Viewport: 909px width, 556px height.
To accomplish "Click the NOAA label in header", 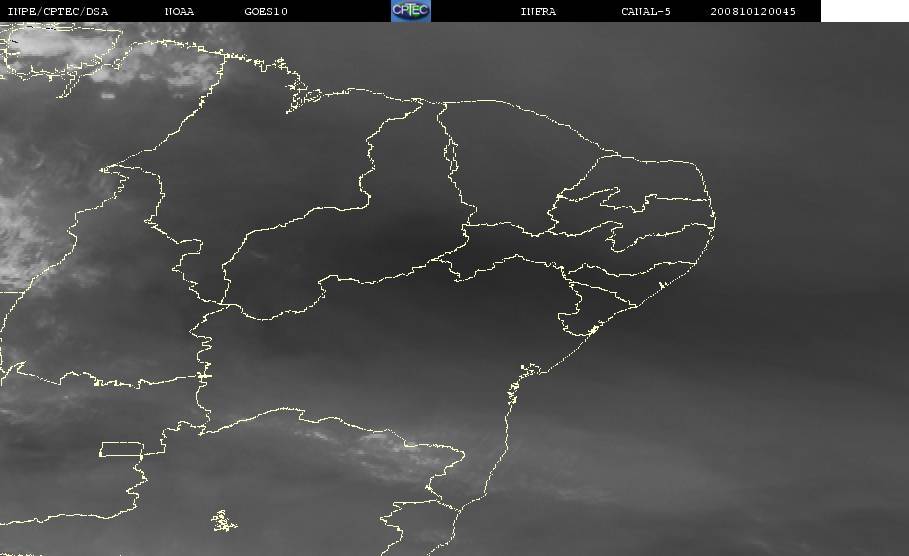I will (179, 12).
